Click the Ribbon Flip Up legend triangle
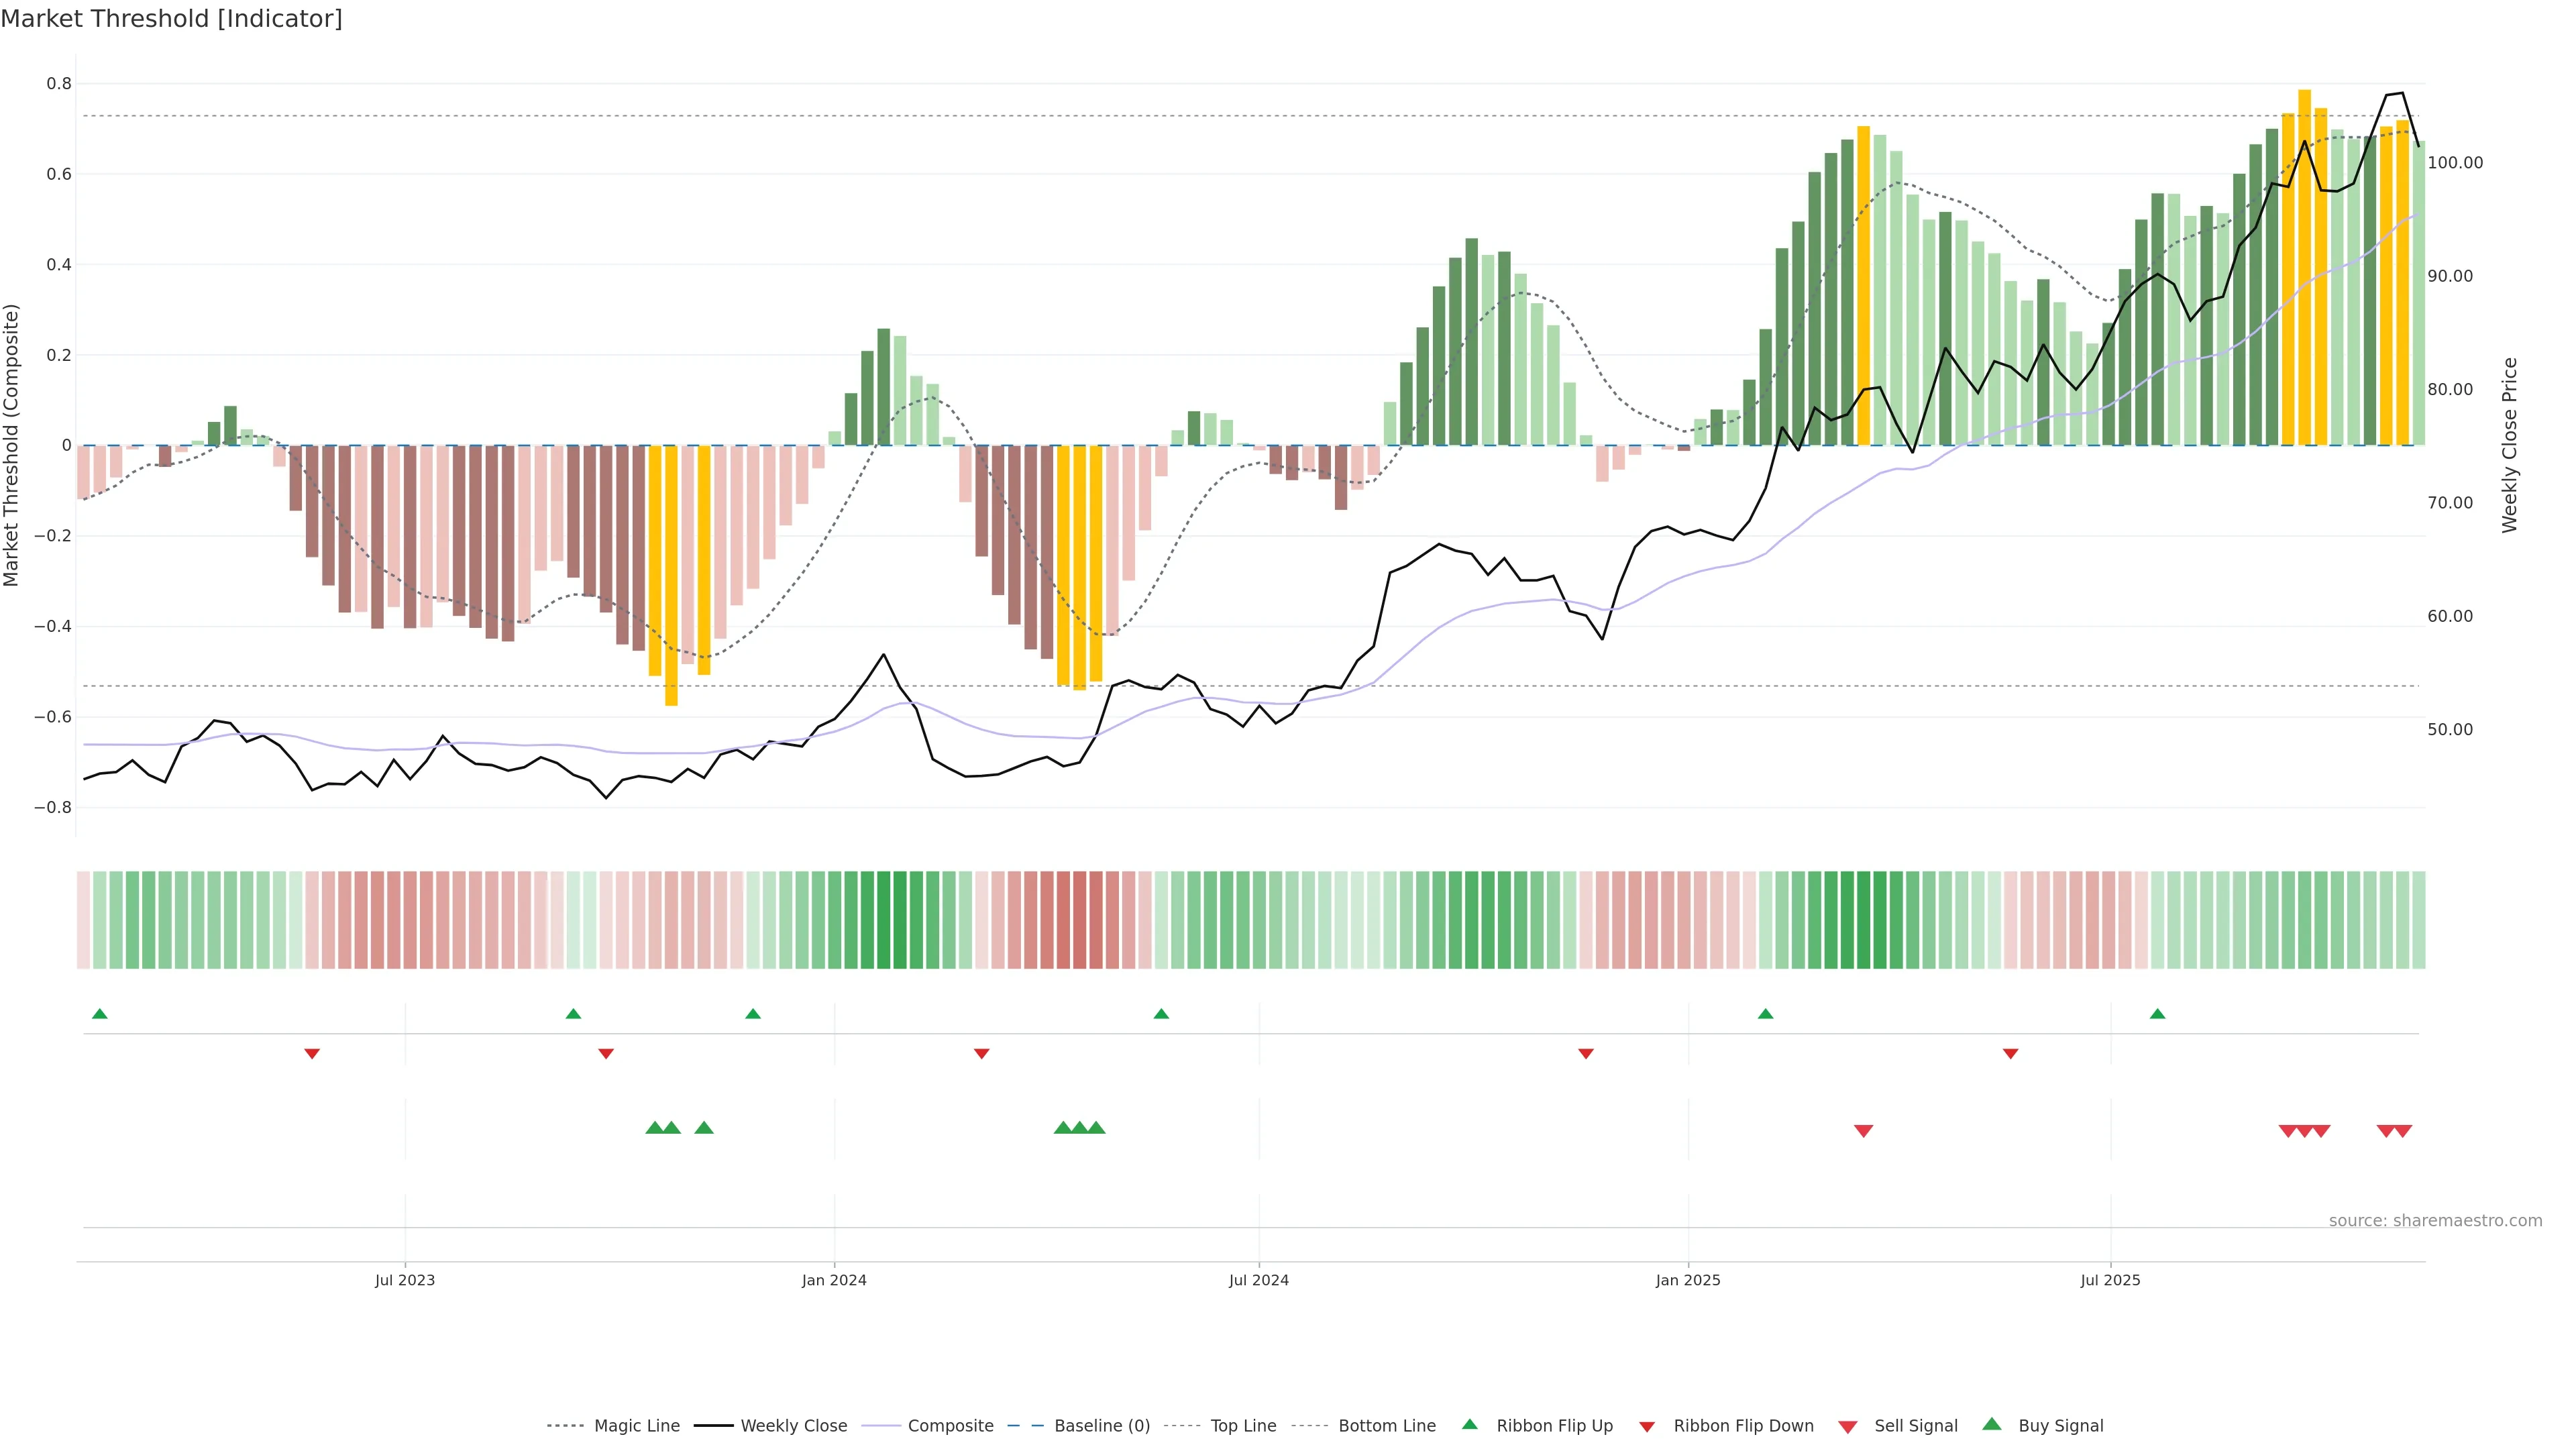 pos(1469,1424)
